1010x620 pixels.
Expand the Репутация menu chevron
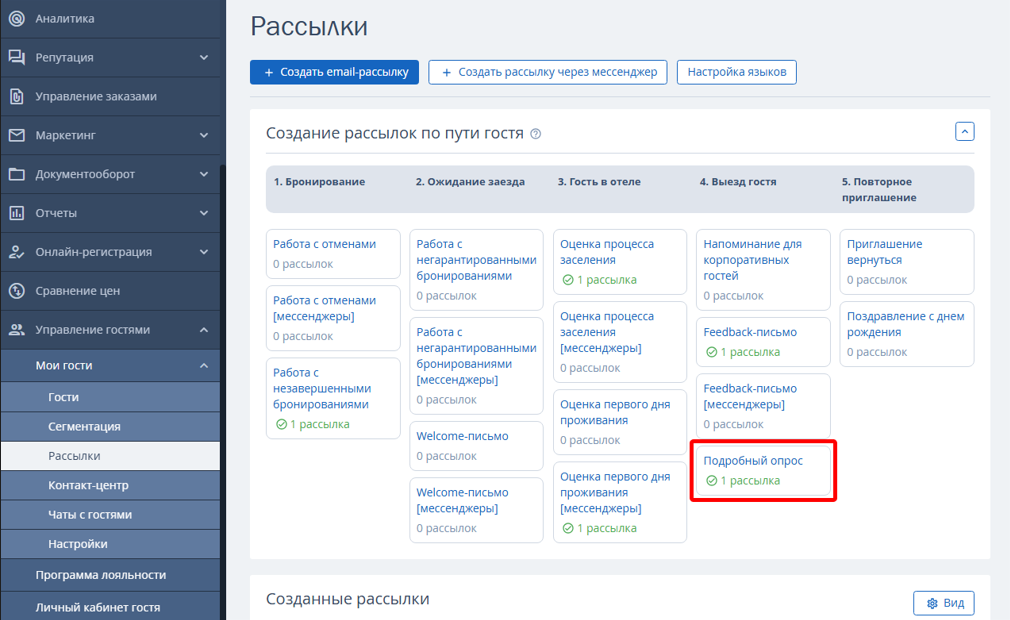tap(204, 57)
